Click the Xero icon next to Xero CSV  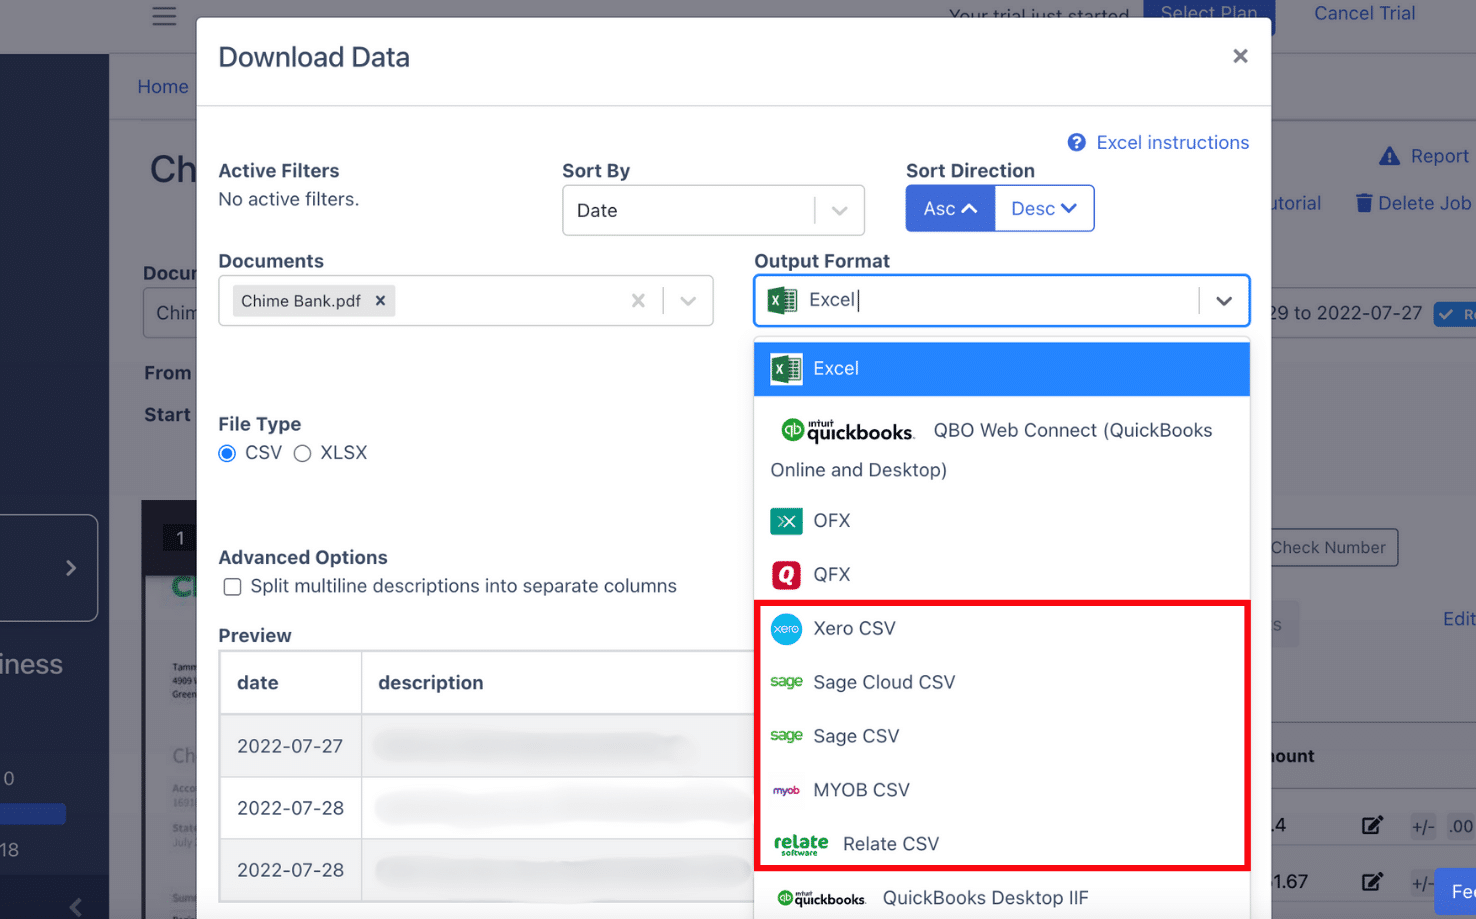click(x=787, y=629)
